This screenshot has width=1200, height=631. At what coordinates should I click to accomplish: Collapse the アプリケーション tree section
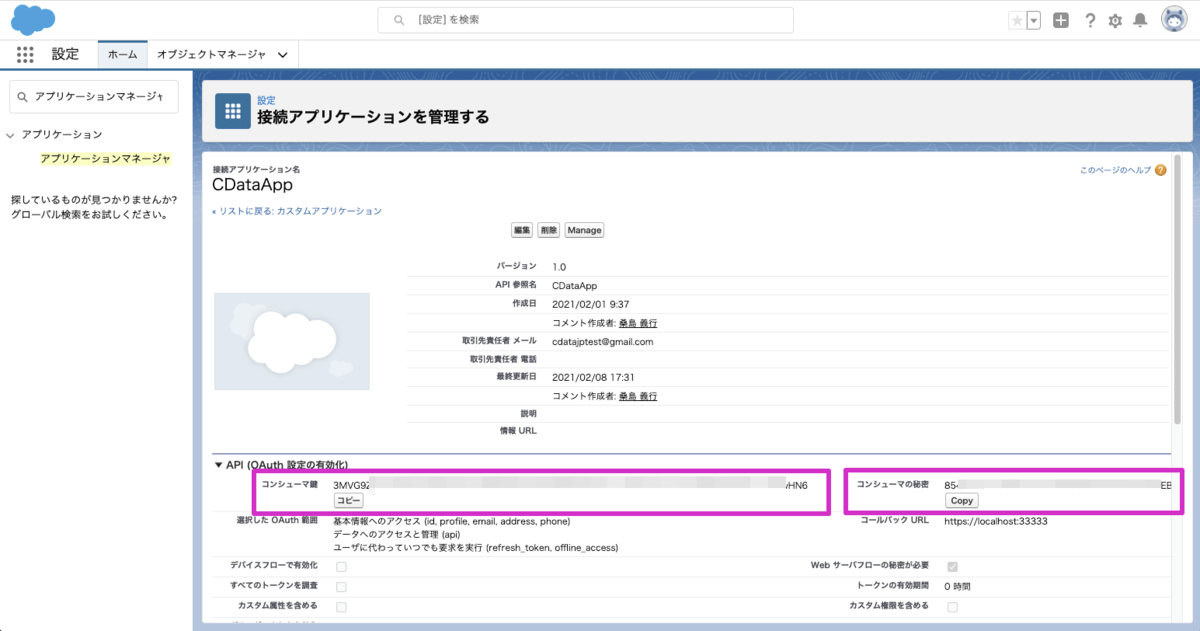(11, 134)
